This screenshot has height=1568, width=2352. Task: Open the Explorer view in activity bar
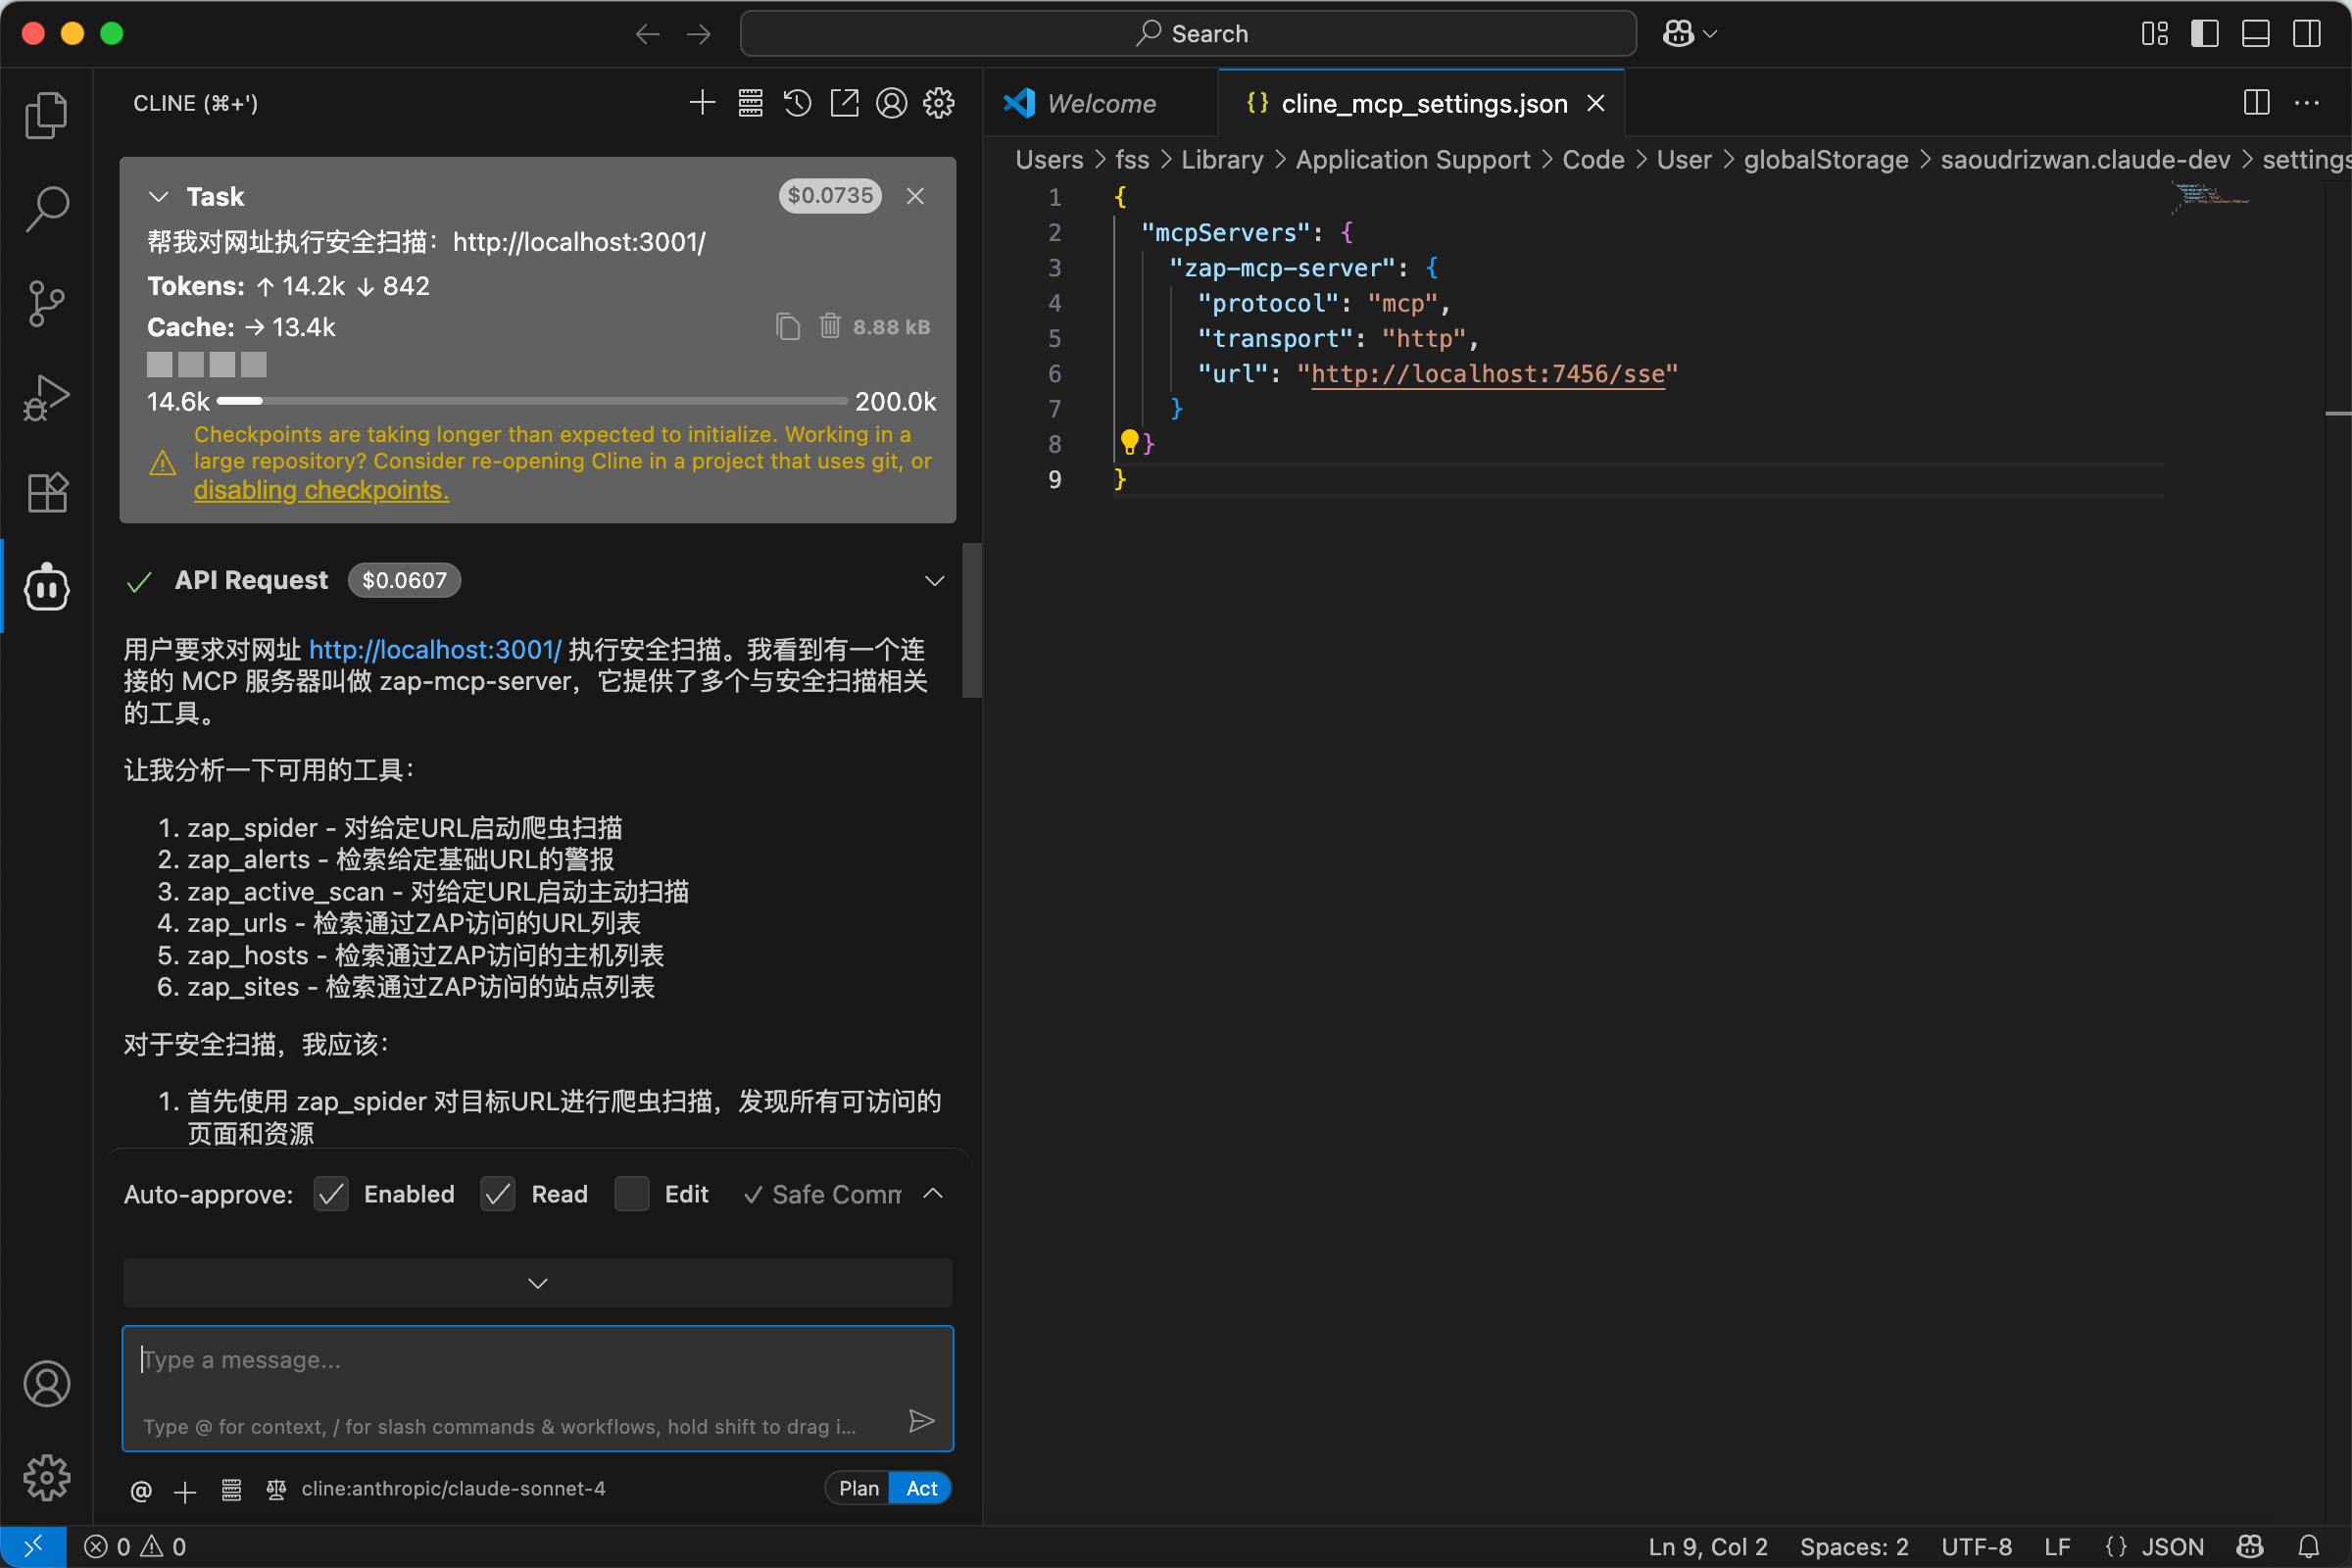pos(46,115)
